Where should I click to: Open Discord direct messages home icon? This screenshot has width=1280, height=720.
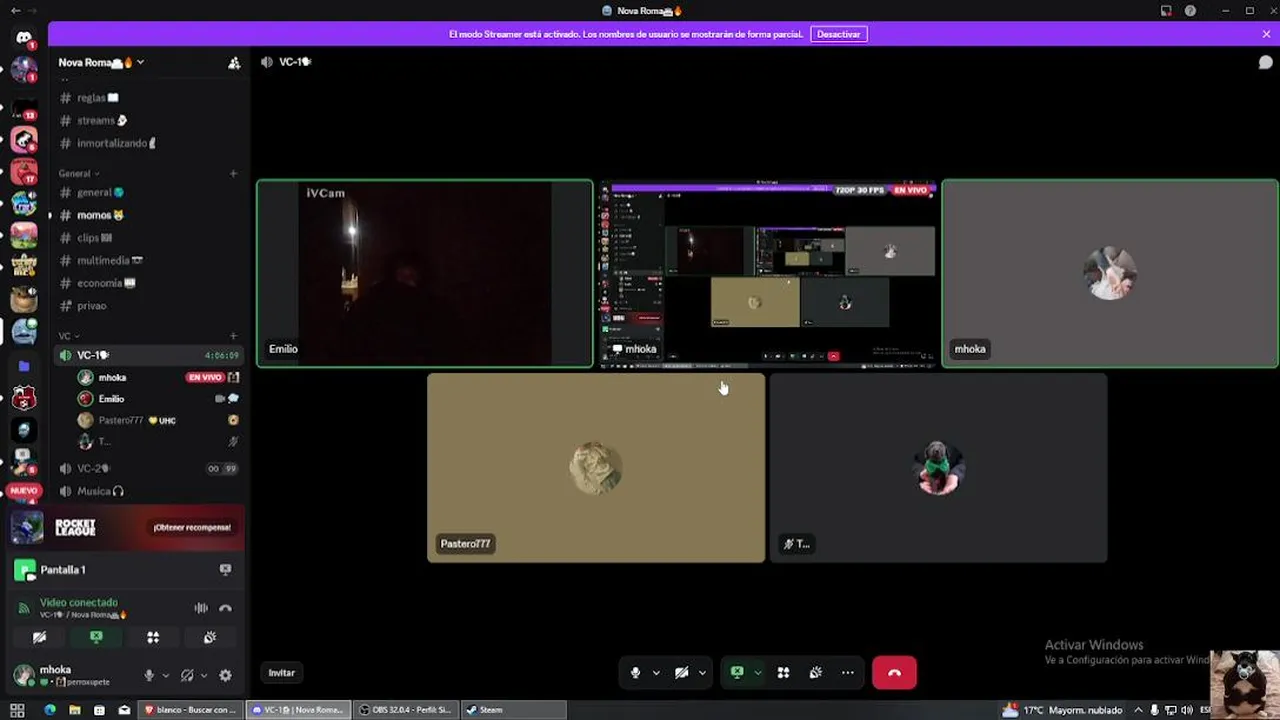pos(24,38)
